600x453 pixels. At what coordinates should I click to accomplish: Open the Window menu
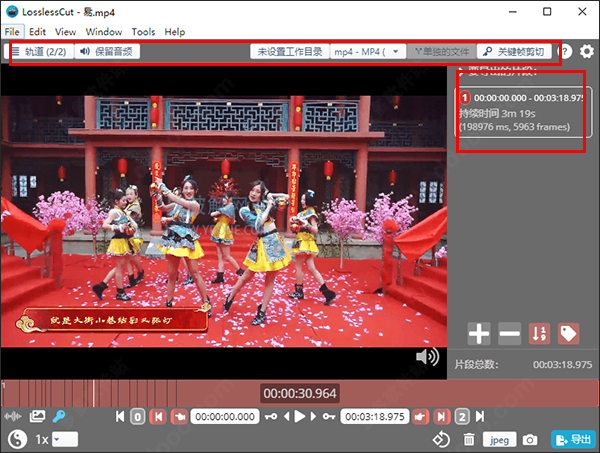(x=104, y=32)
